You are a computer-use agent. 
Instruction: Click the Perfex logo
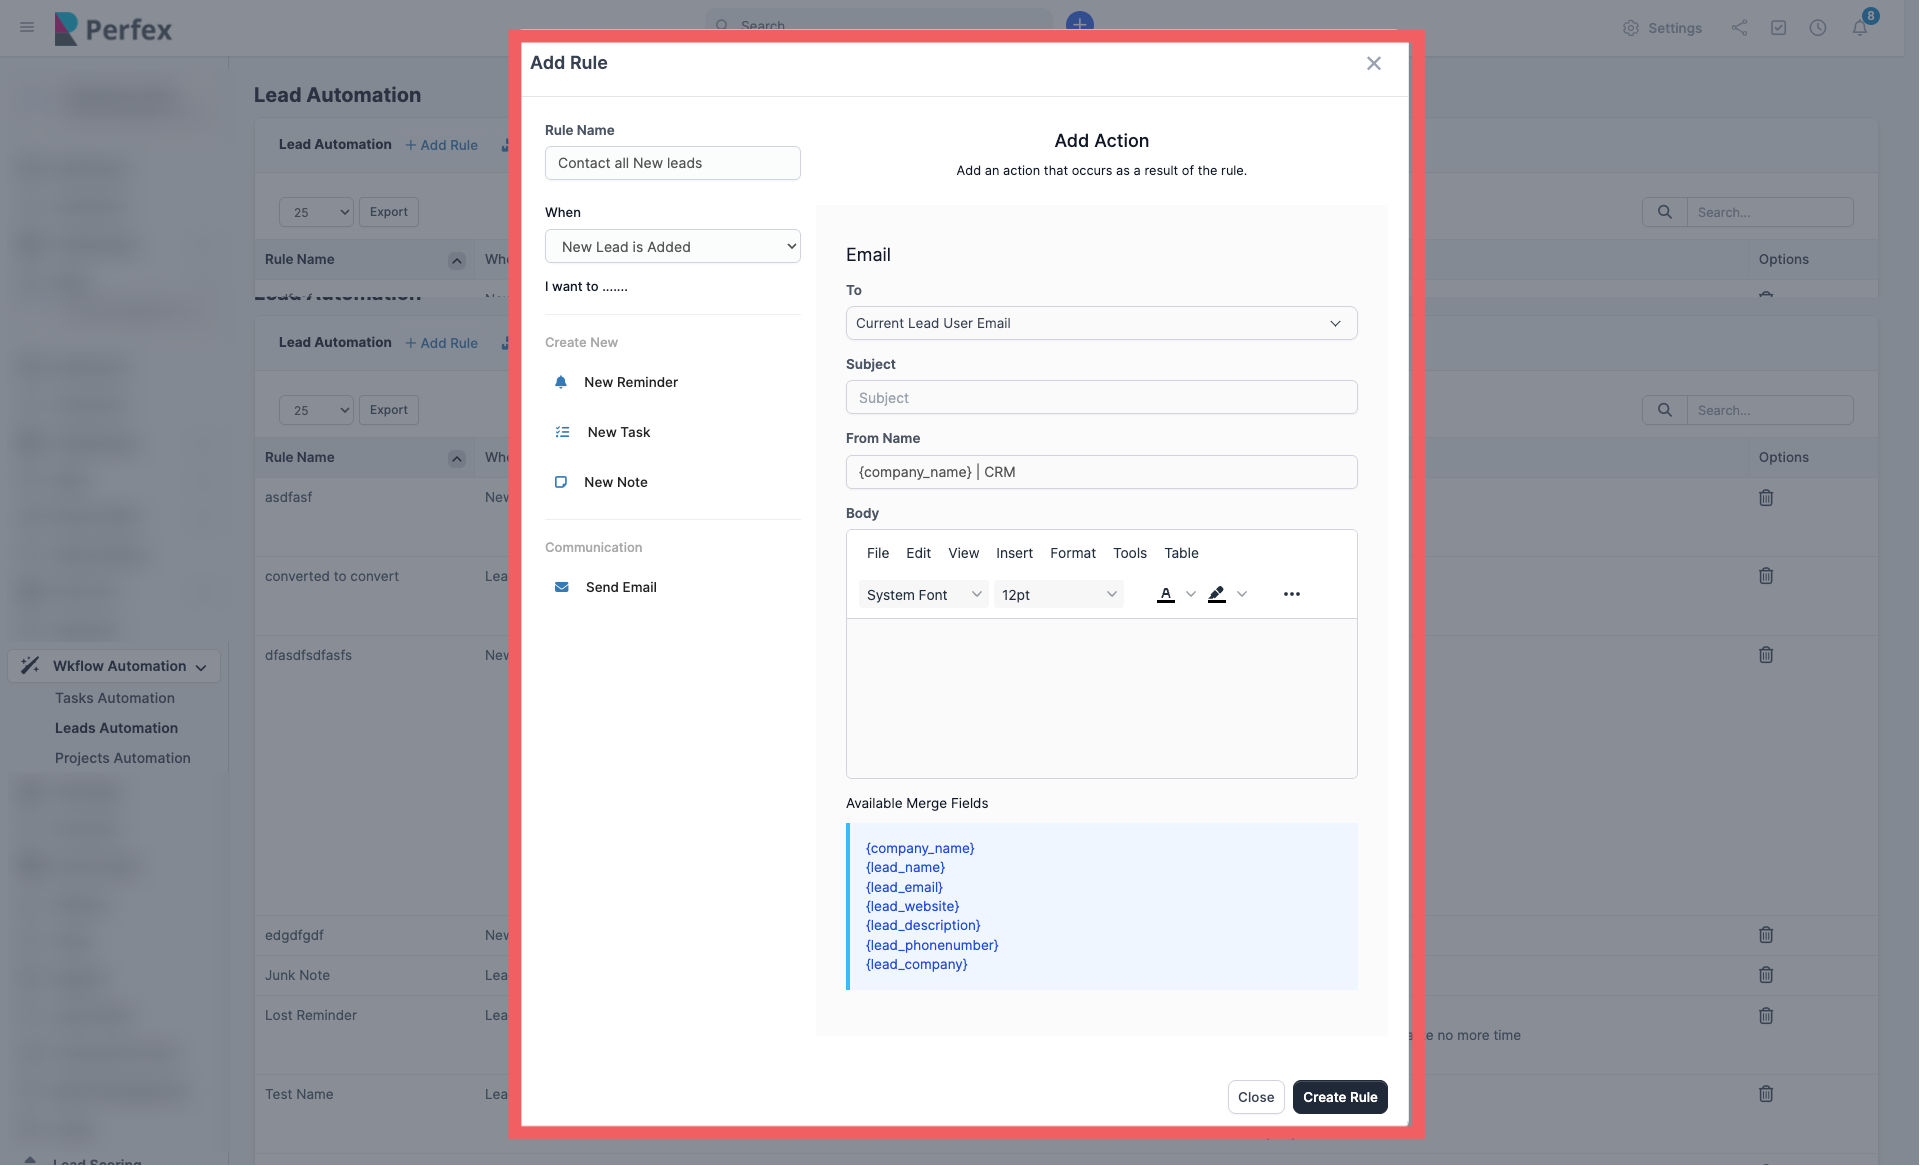(113, 29)
